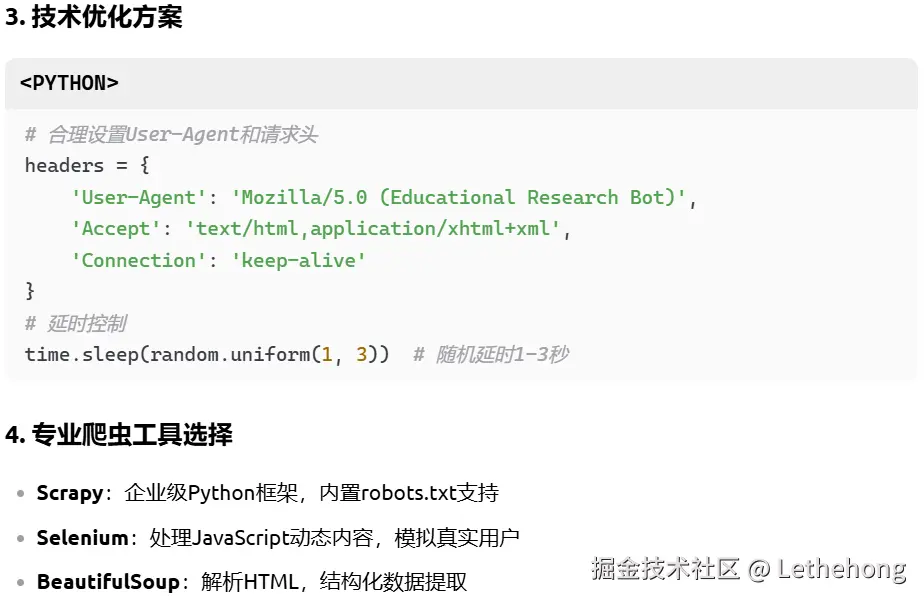This screenshot has width=924, height=603.
Task: Click the Scrapy bold term
Action: coord(70,493)
